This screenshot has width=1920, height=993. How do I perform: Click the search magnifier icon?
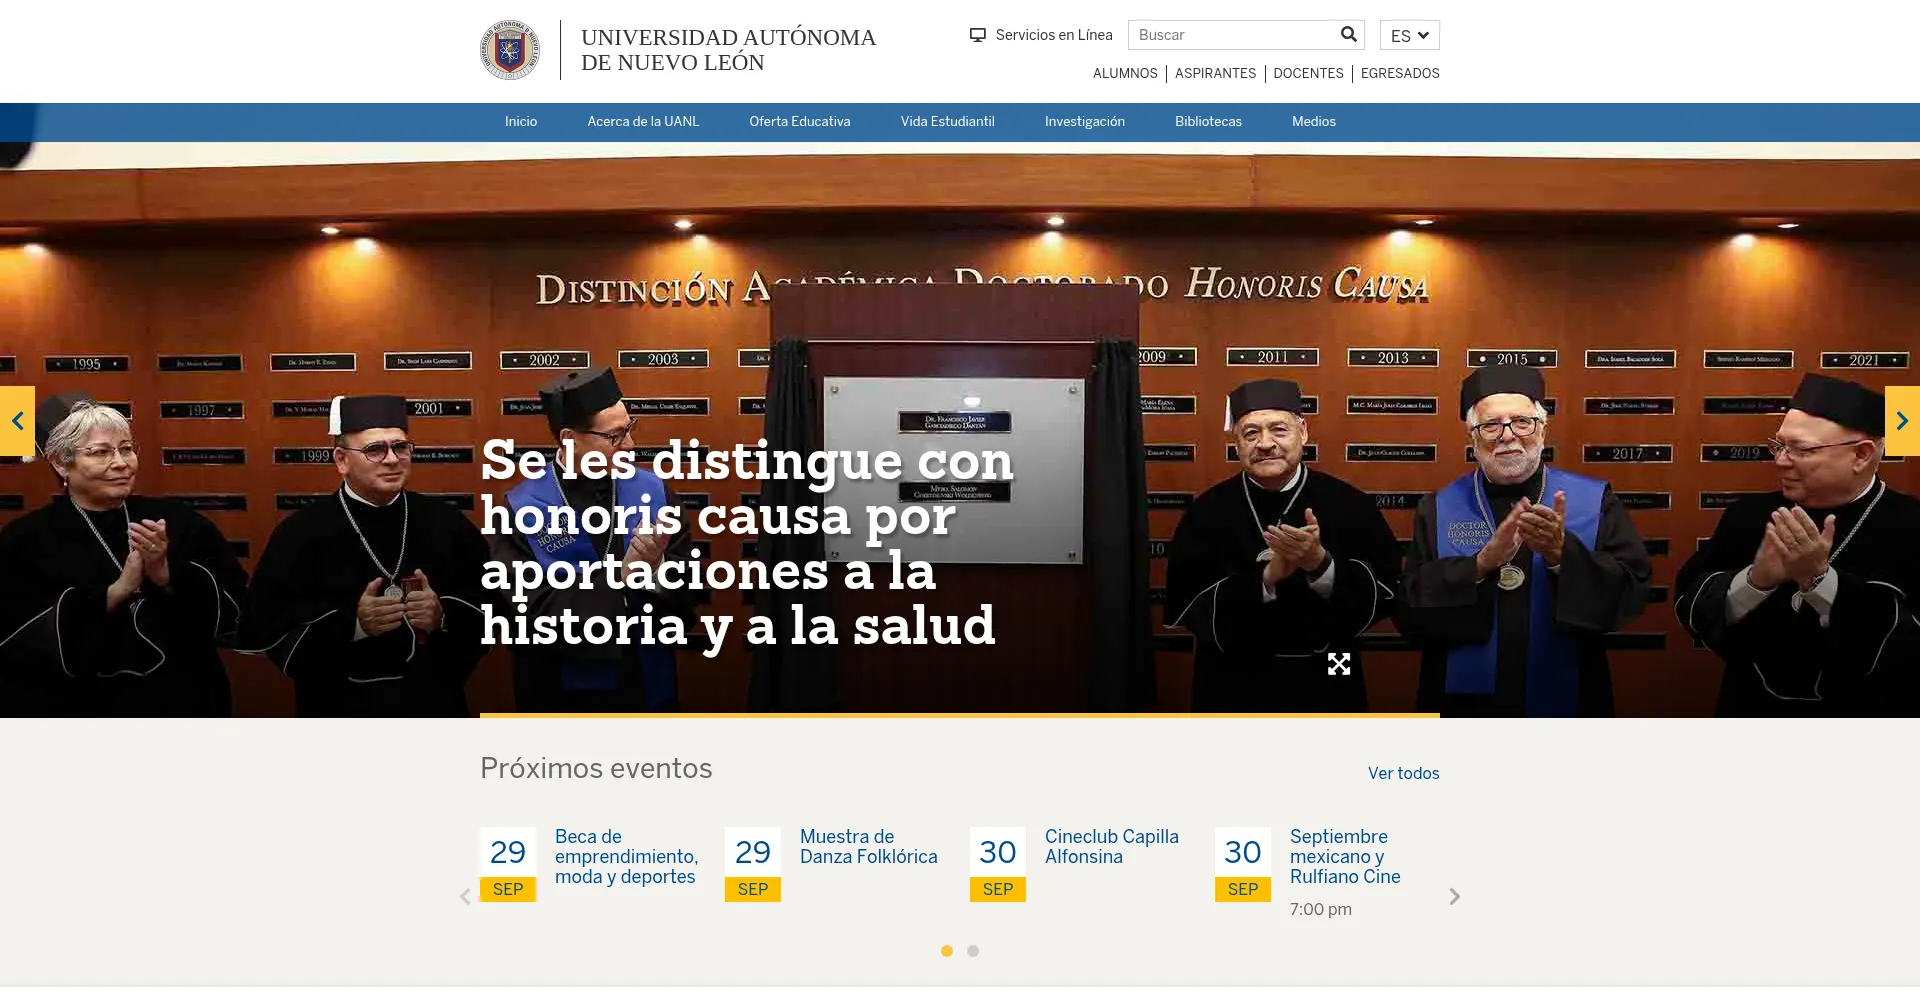point(1348,35)
